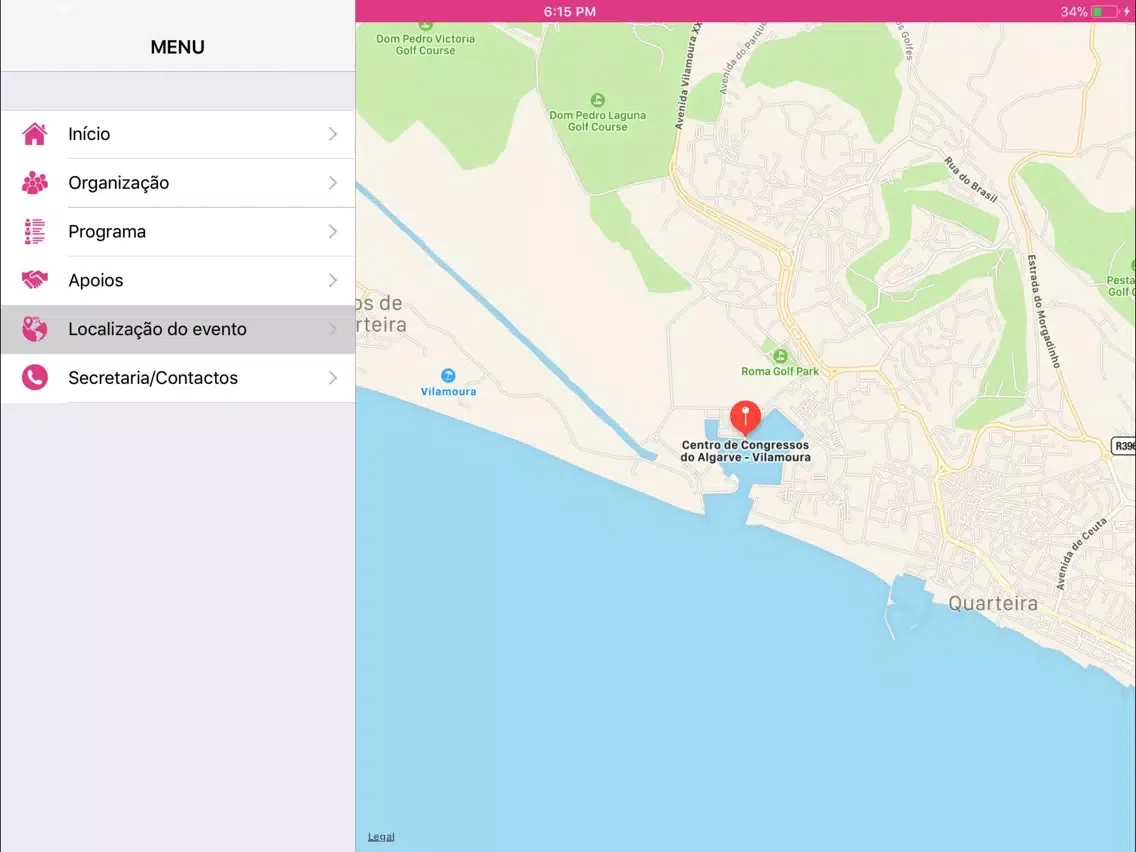Image resolution: width=1136 pixels, height=852 pixels.
Task: Expand the Programa row chevron
Action: click(333, 232)
